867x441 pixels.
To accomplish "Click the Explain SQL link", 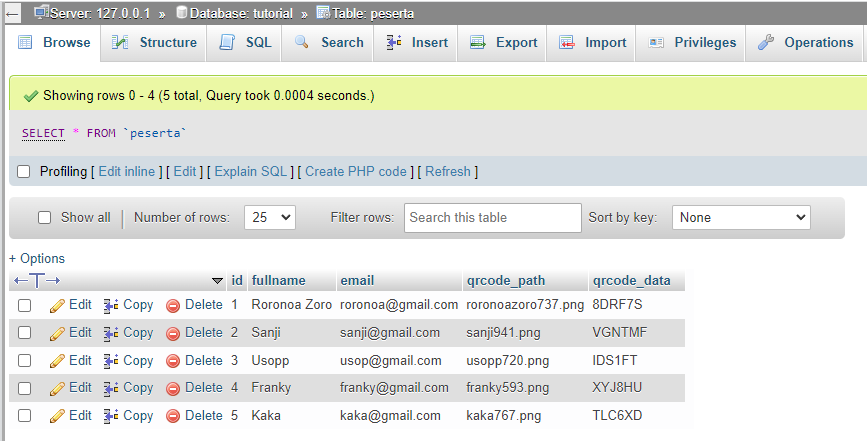I will pos(250,172).
